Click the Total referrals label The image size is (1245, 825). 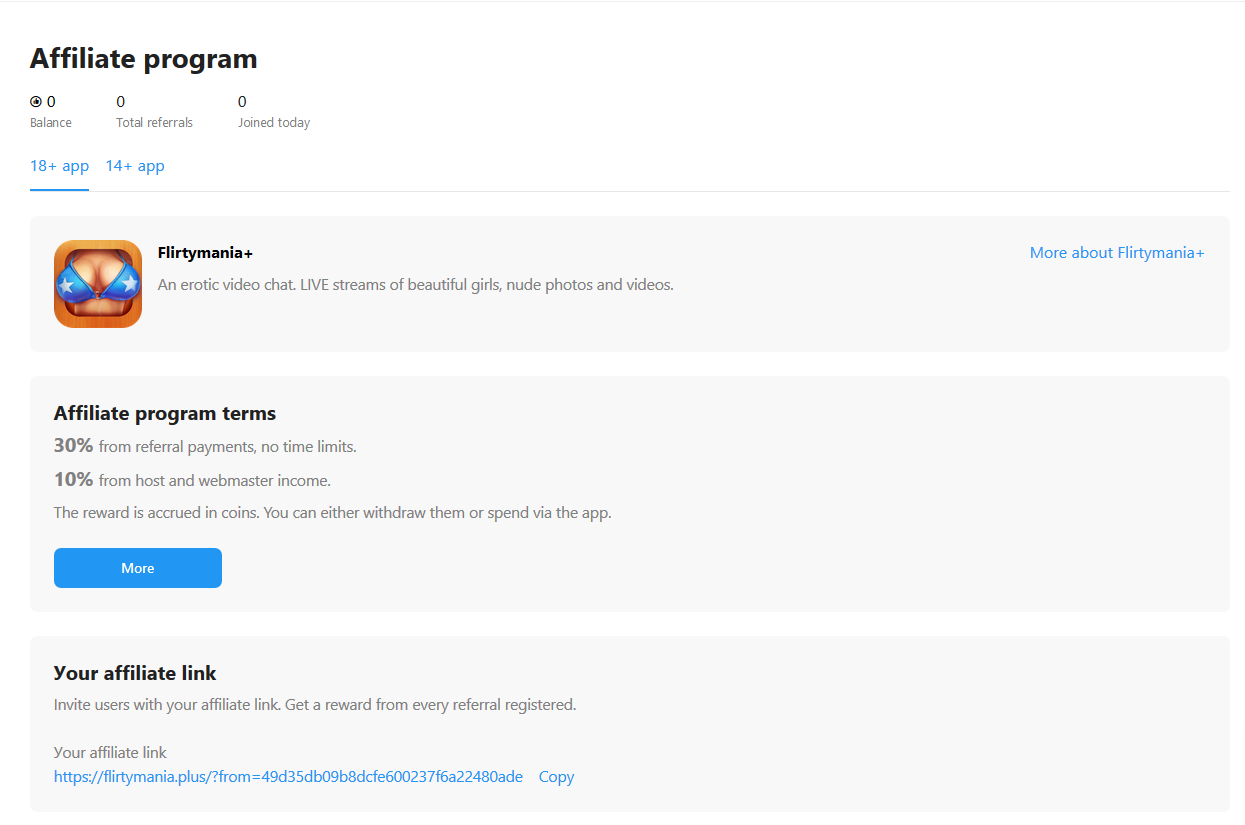154,123
